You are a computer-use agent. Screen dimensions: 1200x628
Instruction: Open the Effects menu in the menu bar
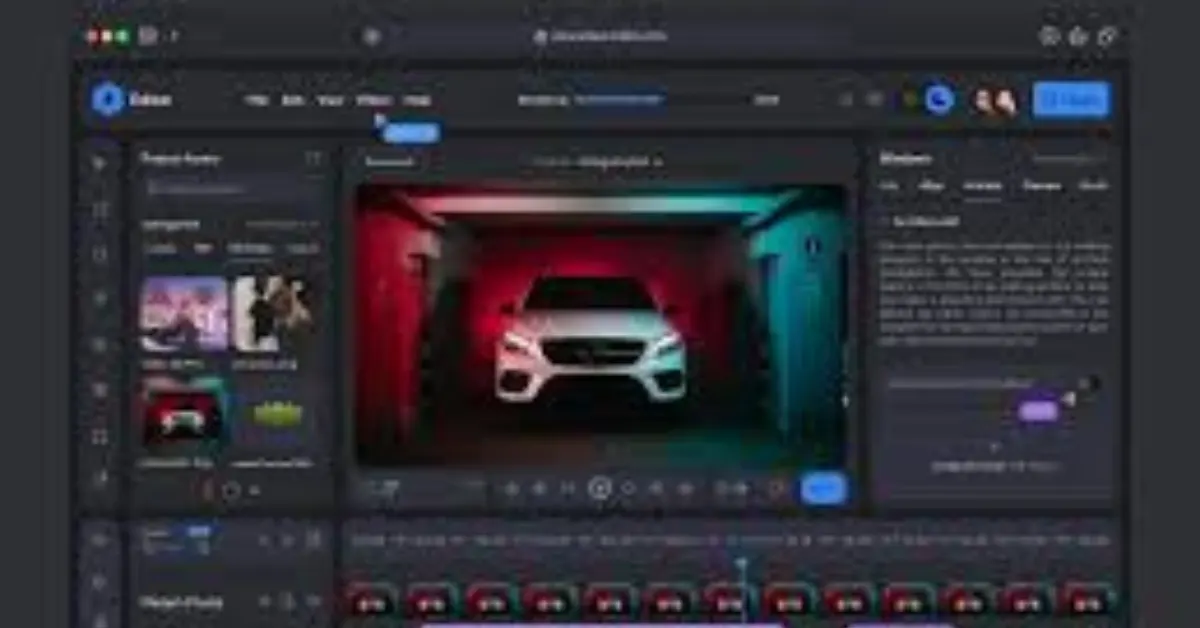[373, 100]
